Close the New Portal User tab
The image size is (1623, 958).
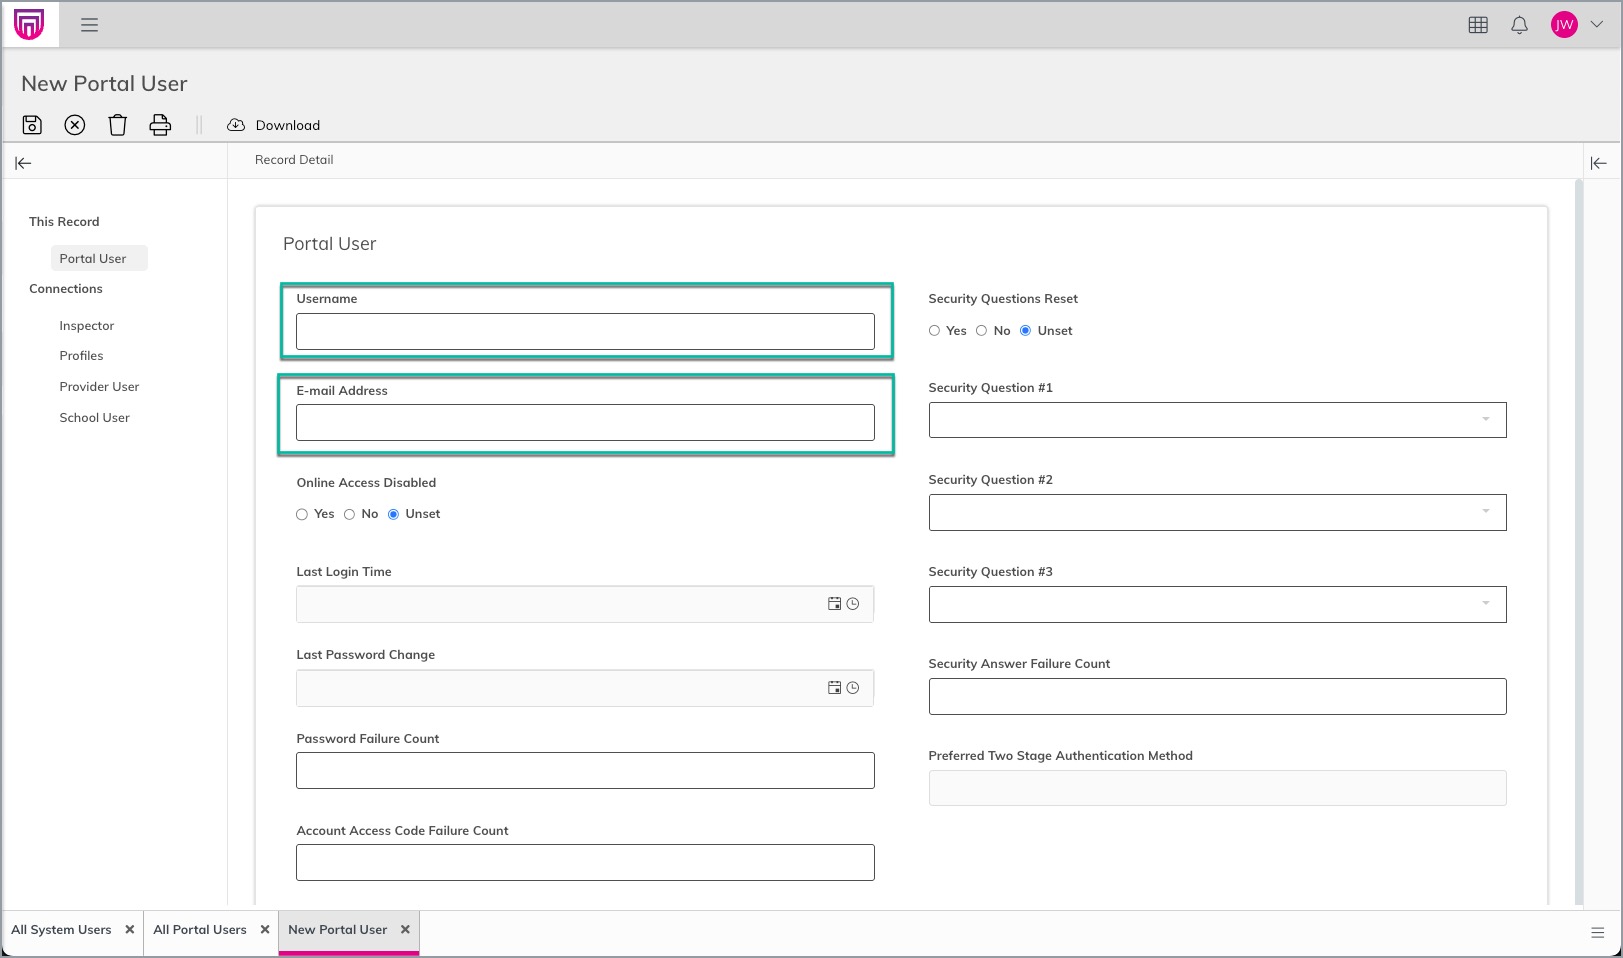click(405, 930)
